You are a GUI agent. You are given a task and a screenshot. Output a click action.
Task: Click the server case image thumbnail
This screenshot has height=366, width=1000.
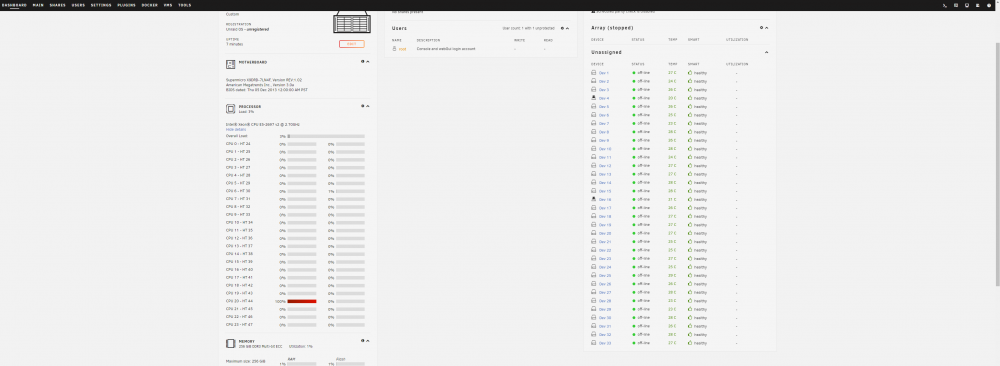pyautogui.click(x=352, y=23)
